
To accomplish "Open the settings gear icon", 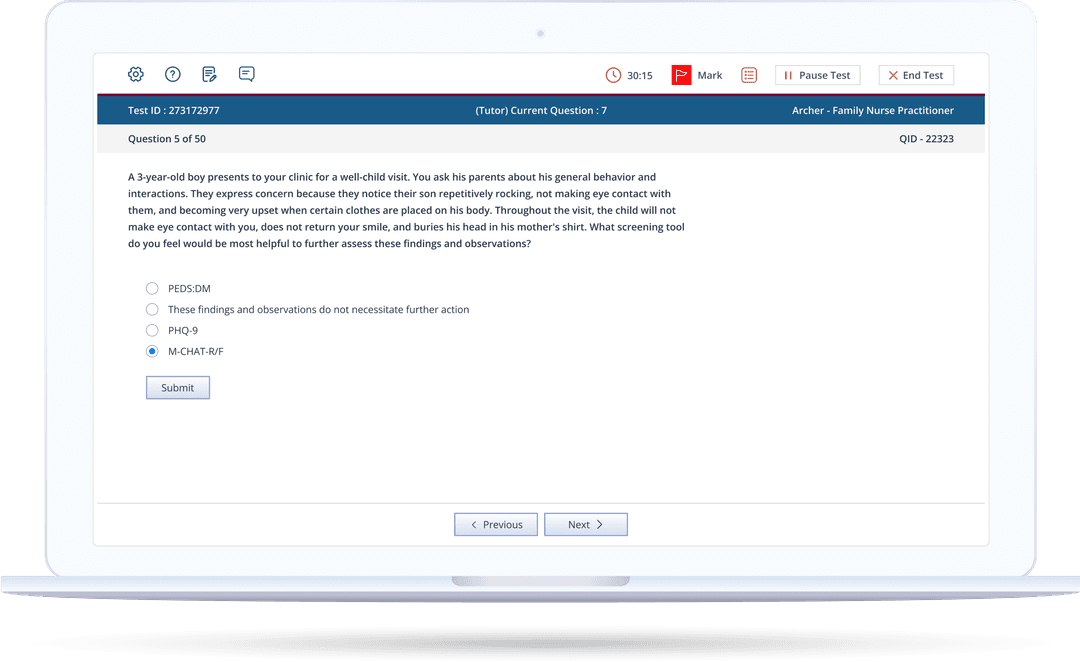I will (136, 74).
